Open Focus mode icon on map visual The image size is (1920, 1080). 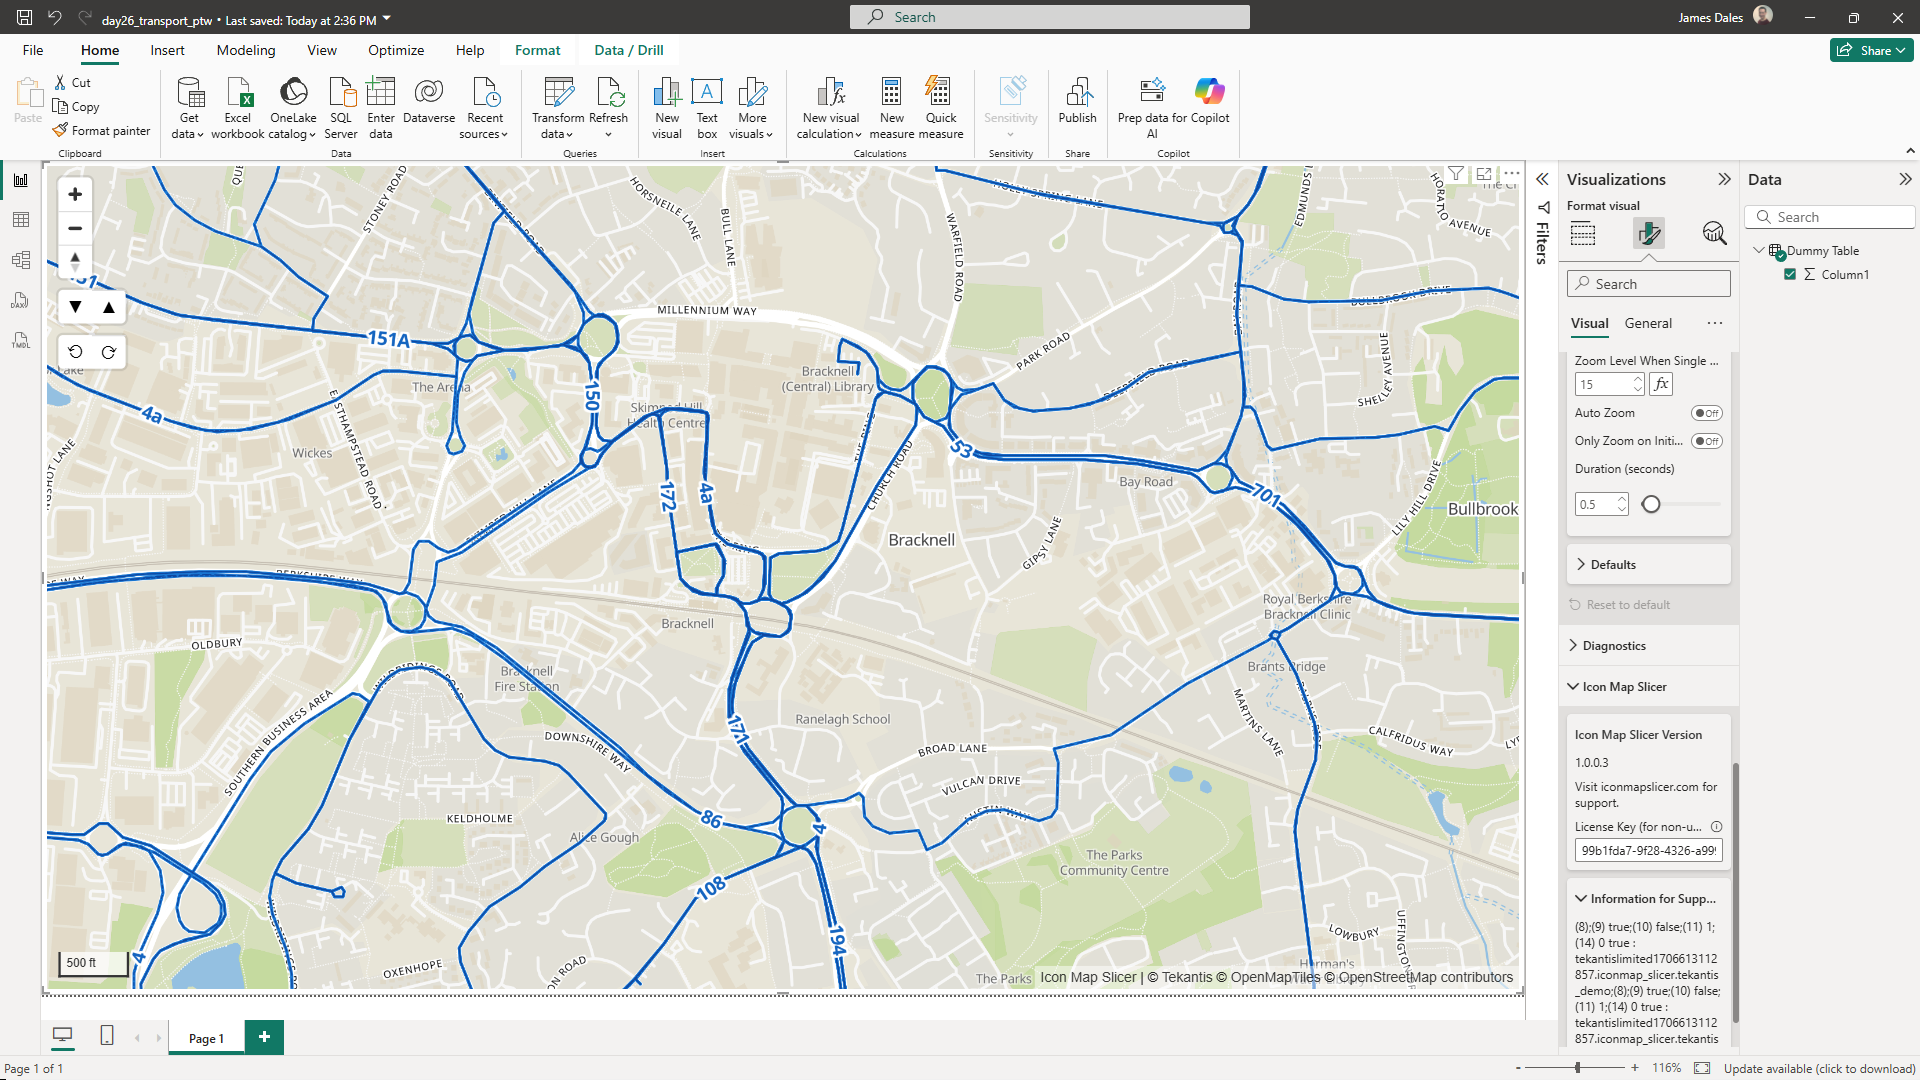coord(1484,174)
